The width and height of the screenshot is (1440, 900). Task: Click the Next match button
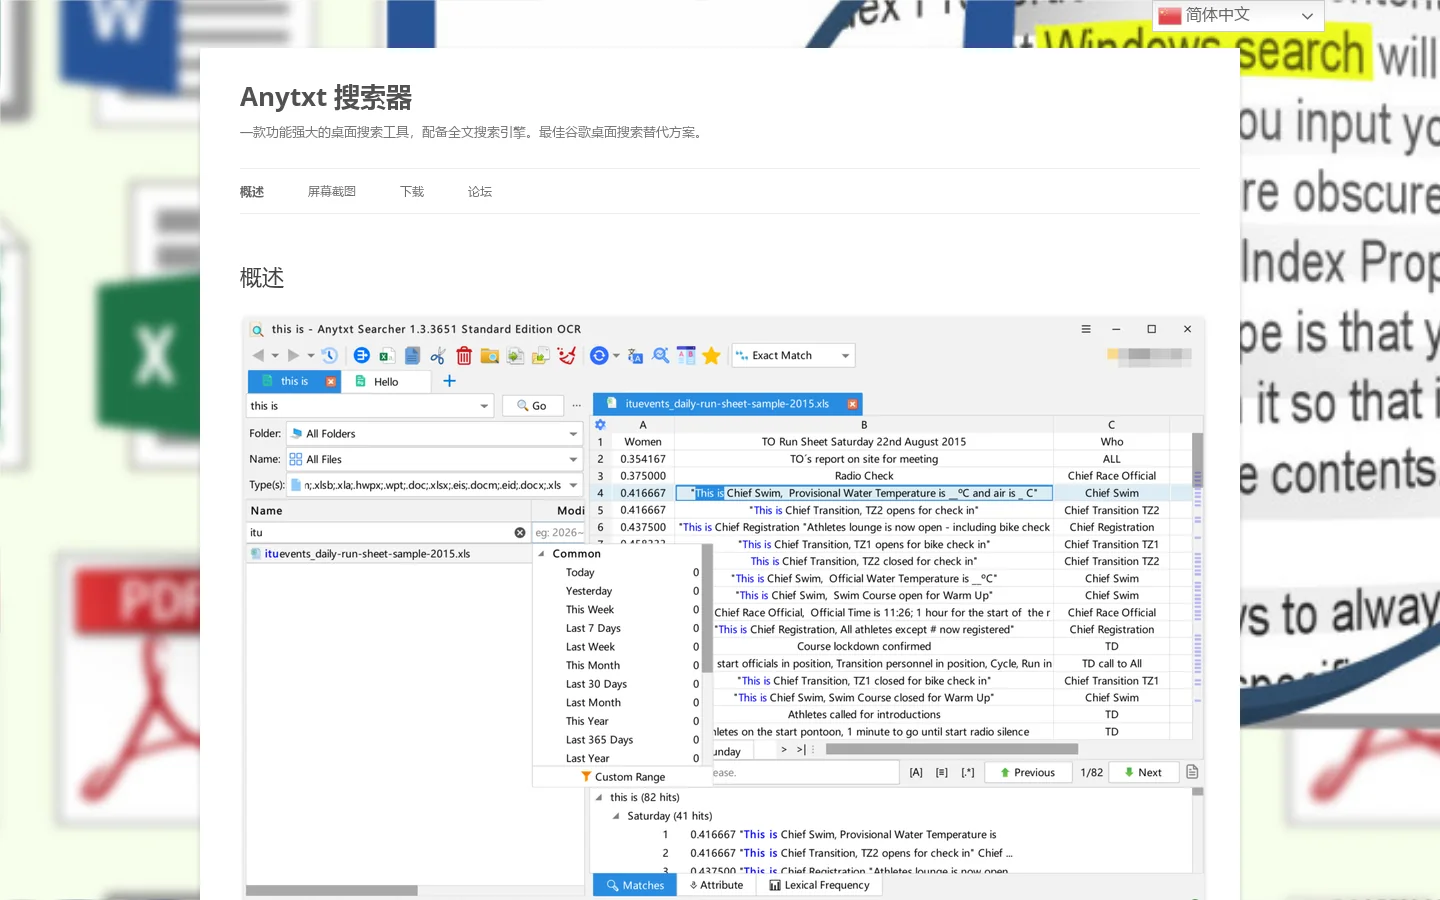[x=1142, y=773]
